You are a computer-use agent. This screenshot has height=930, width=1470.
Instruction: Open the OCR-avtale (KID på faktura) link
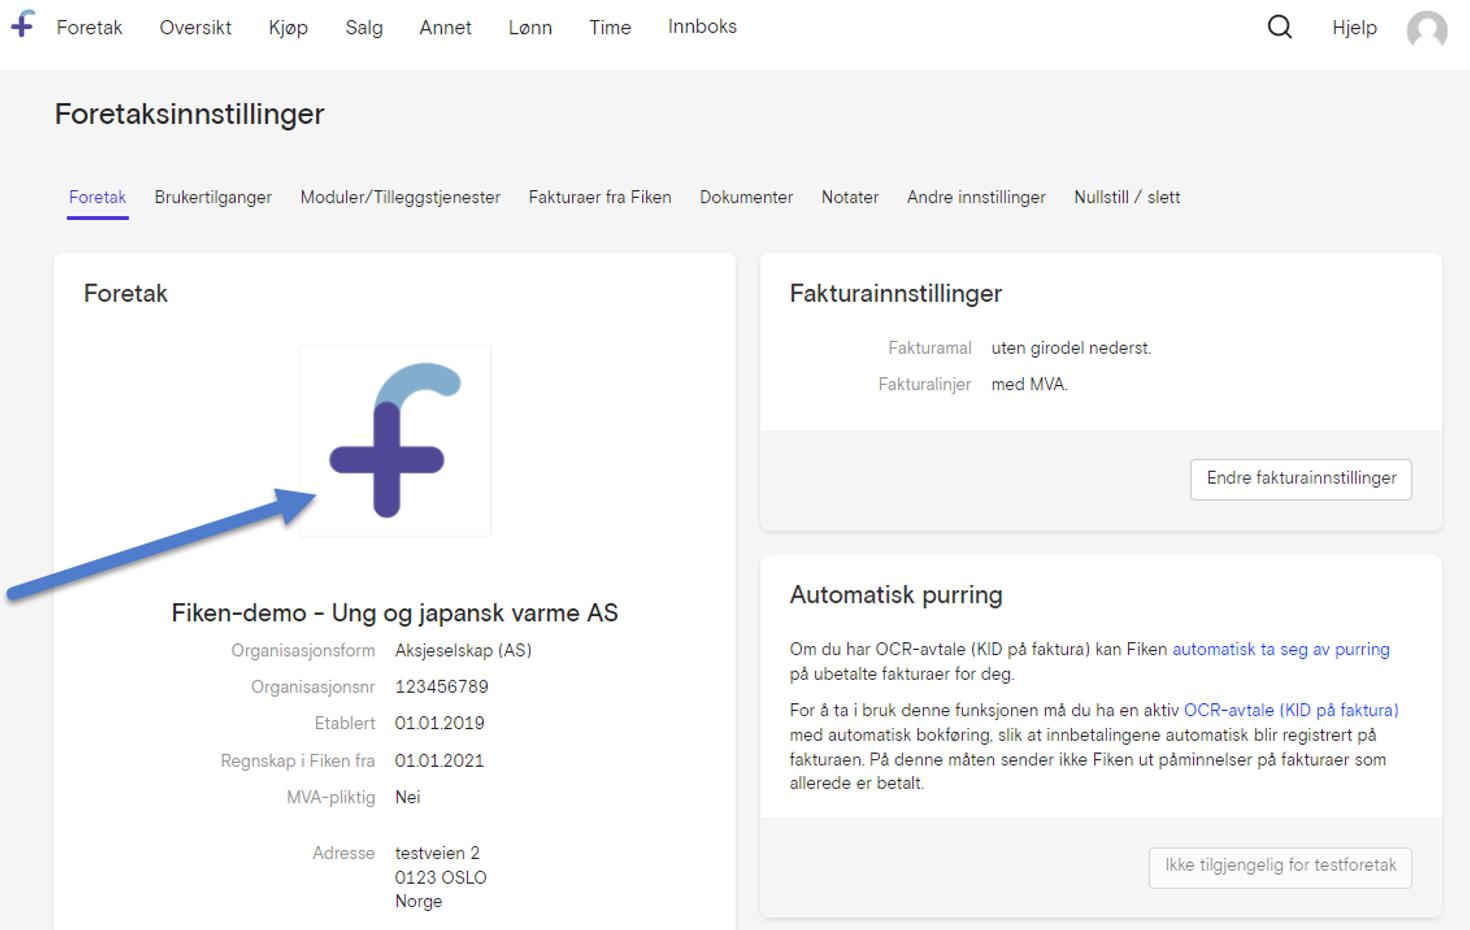coord(1291,710)
